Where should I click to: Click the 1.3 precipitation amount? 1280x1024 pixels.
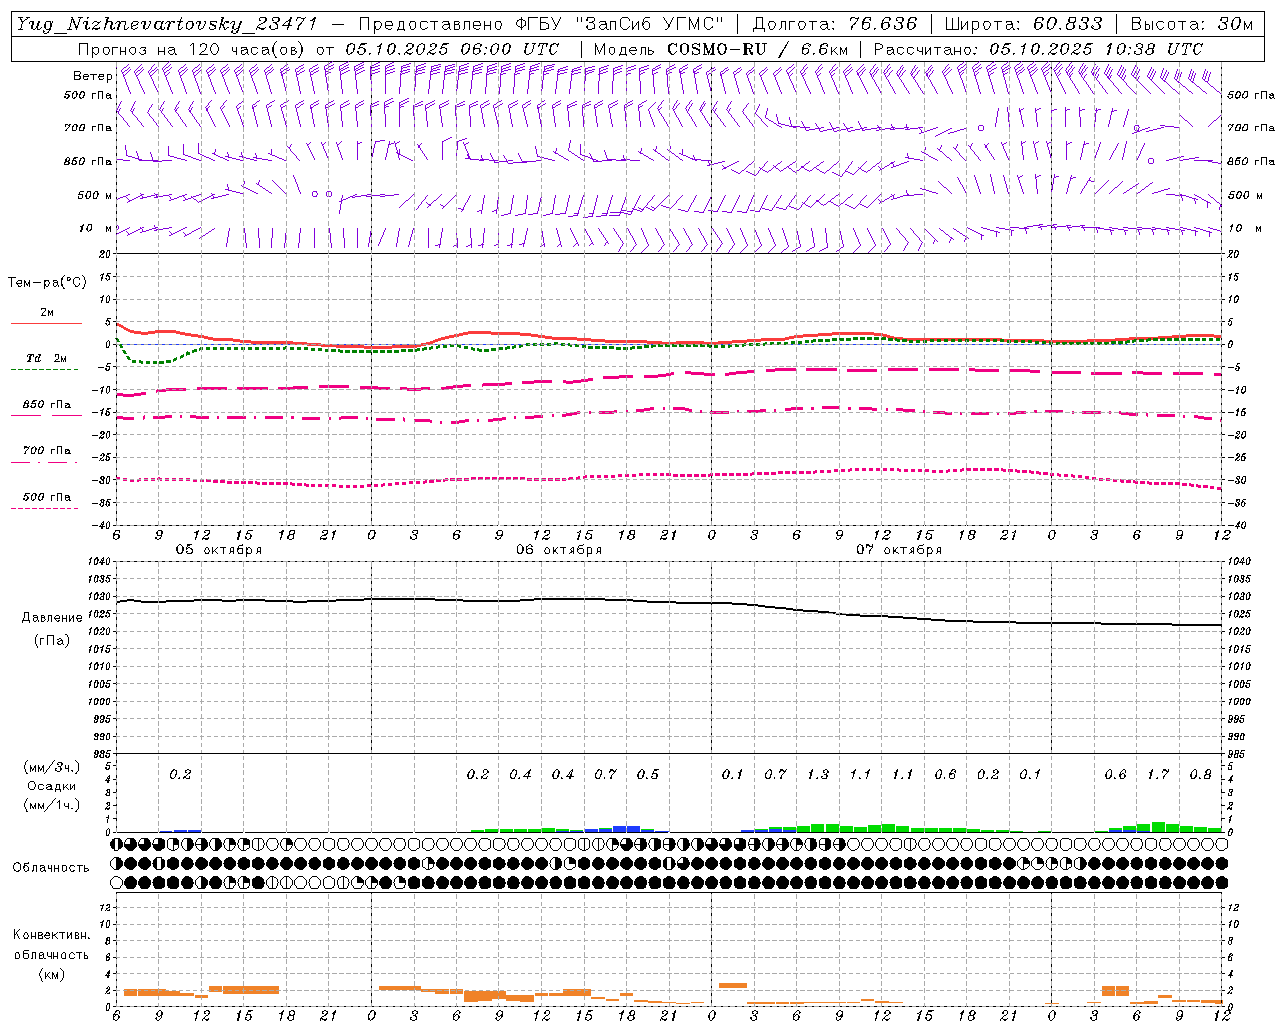point(818,774)
